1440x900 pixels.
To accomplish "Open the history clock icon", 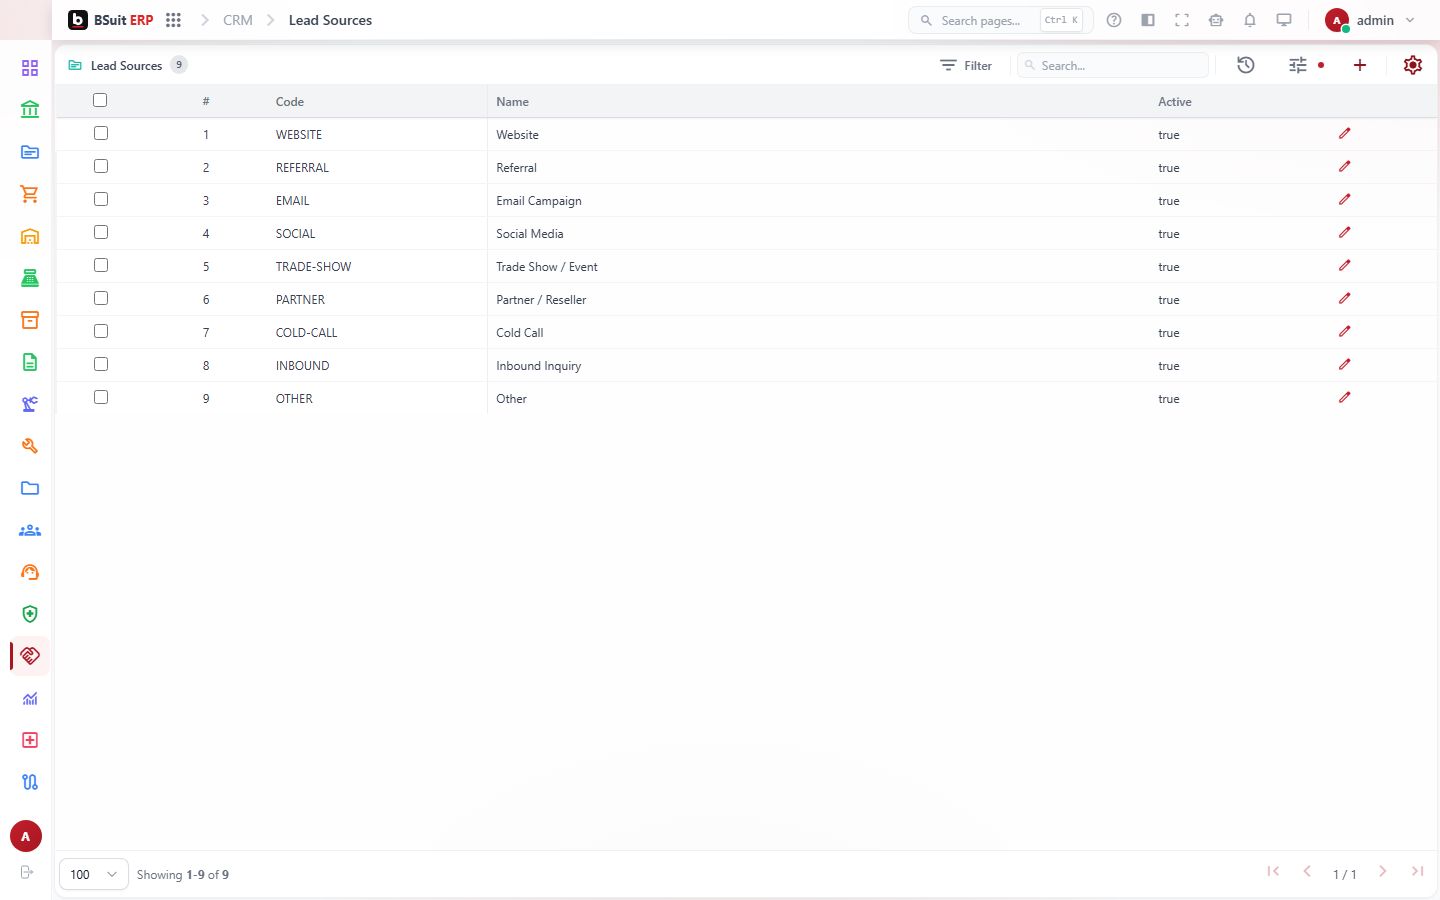I will point(1245,65).
